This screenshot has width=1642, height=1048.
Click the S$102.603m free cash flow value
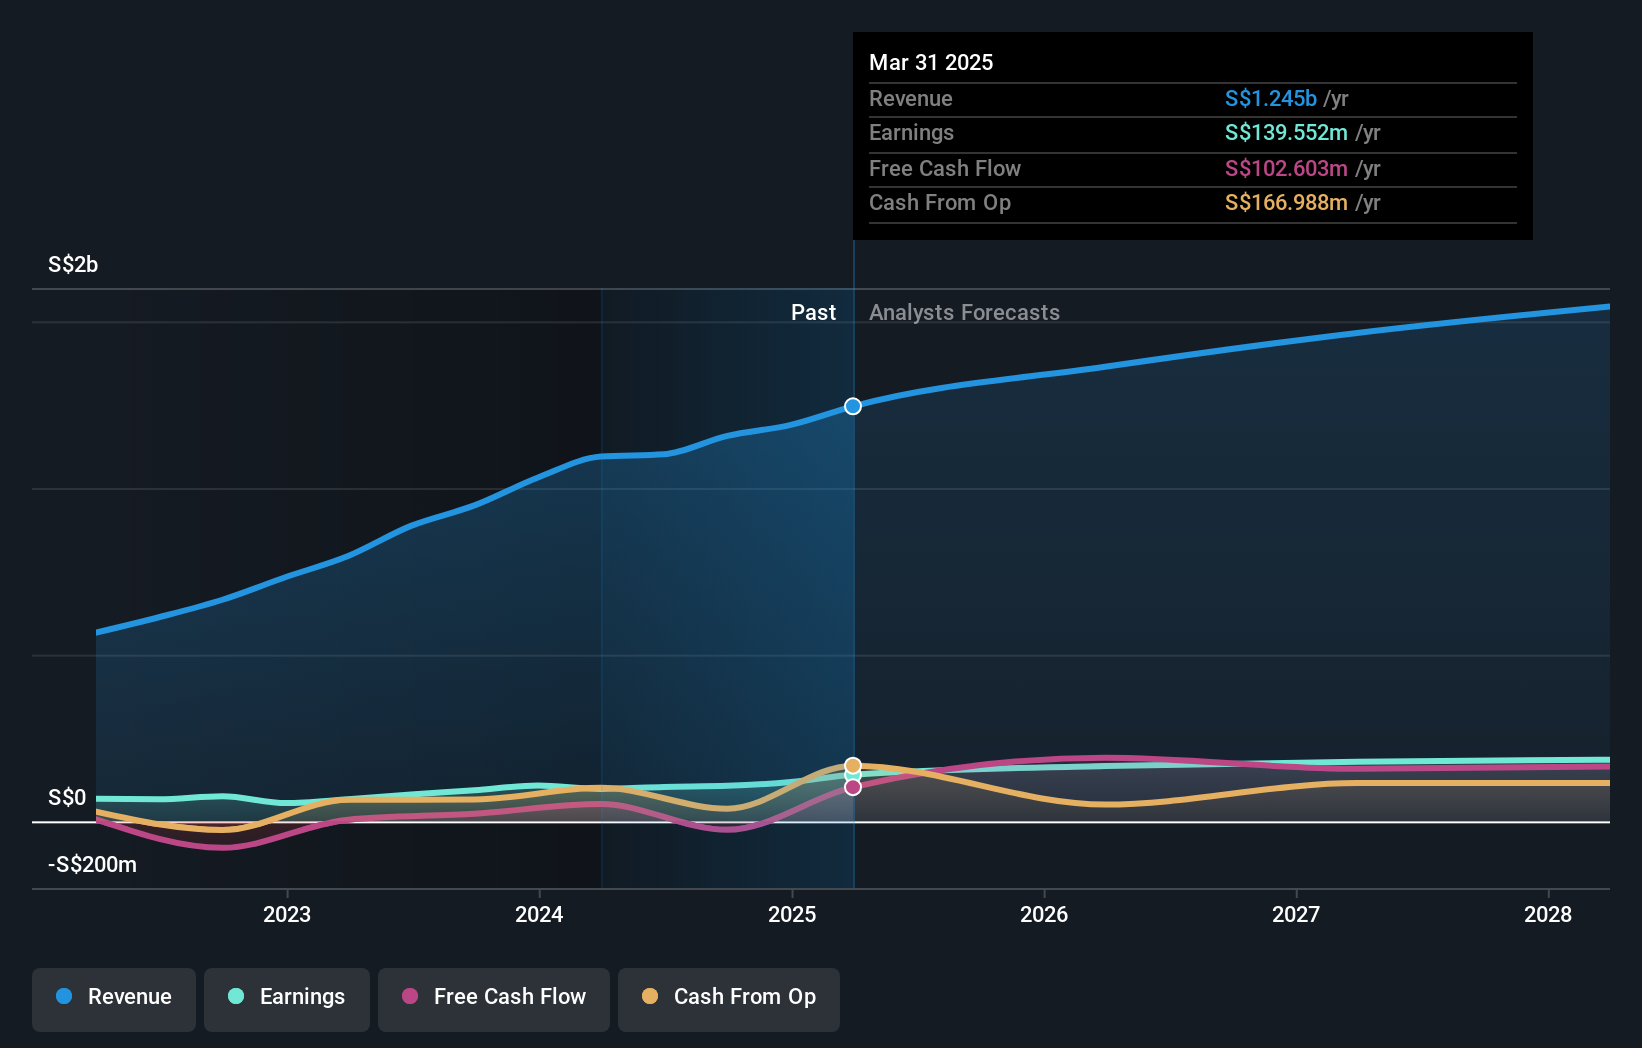[x=1286, y=168]
